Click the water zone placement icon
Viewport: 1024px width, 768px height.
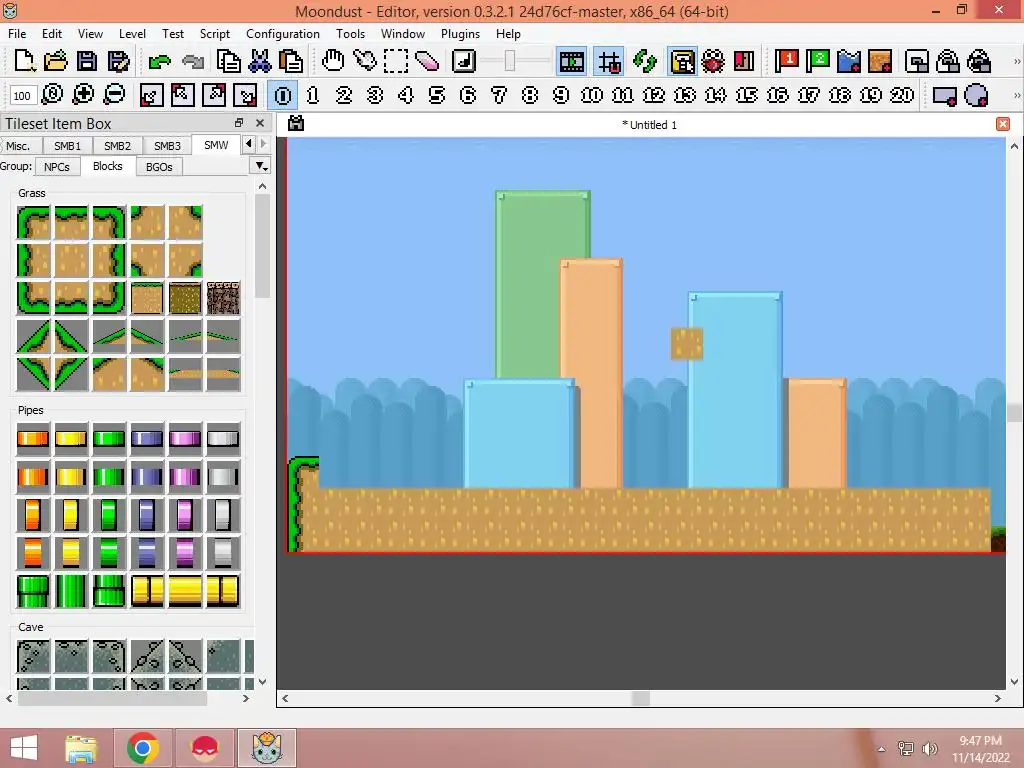point(848,61)
